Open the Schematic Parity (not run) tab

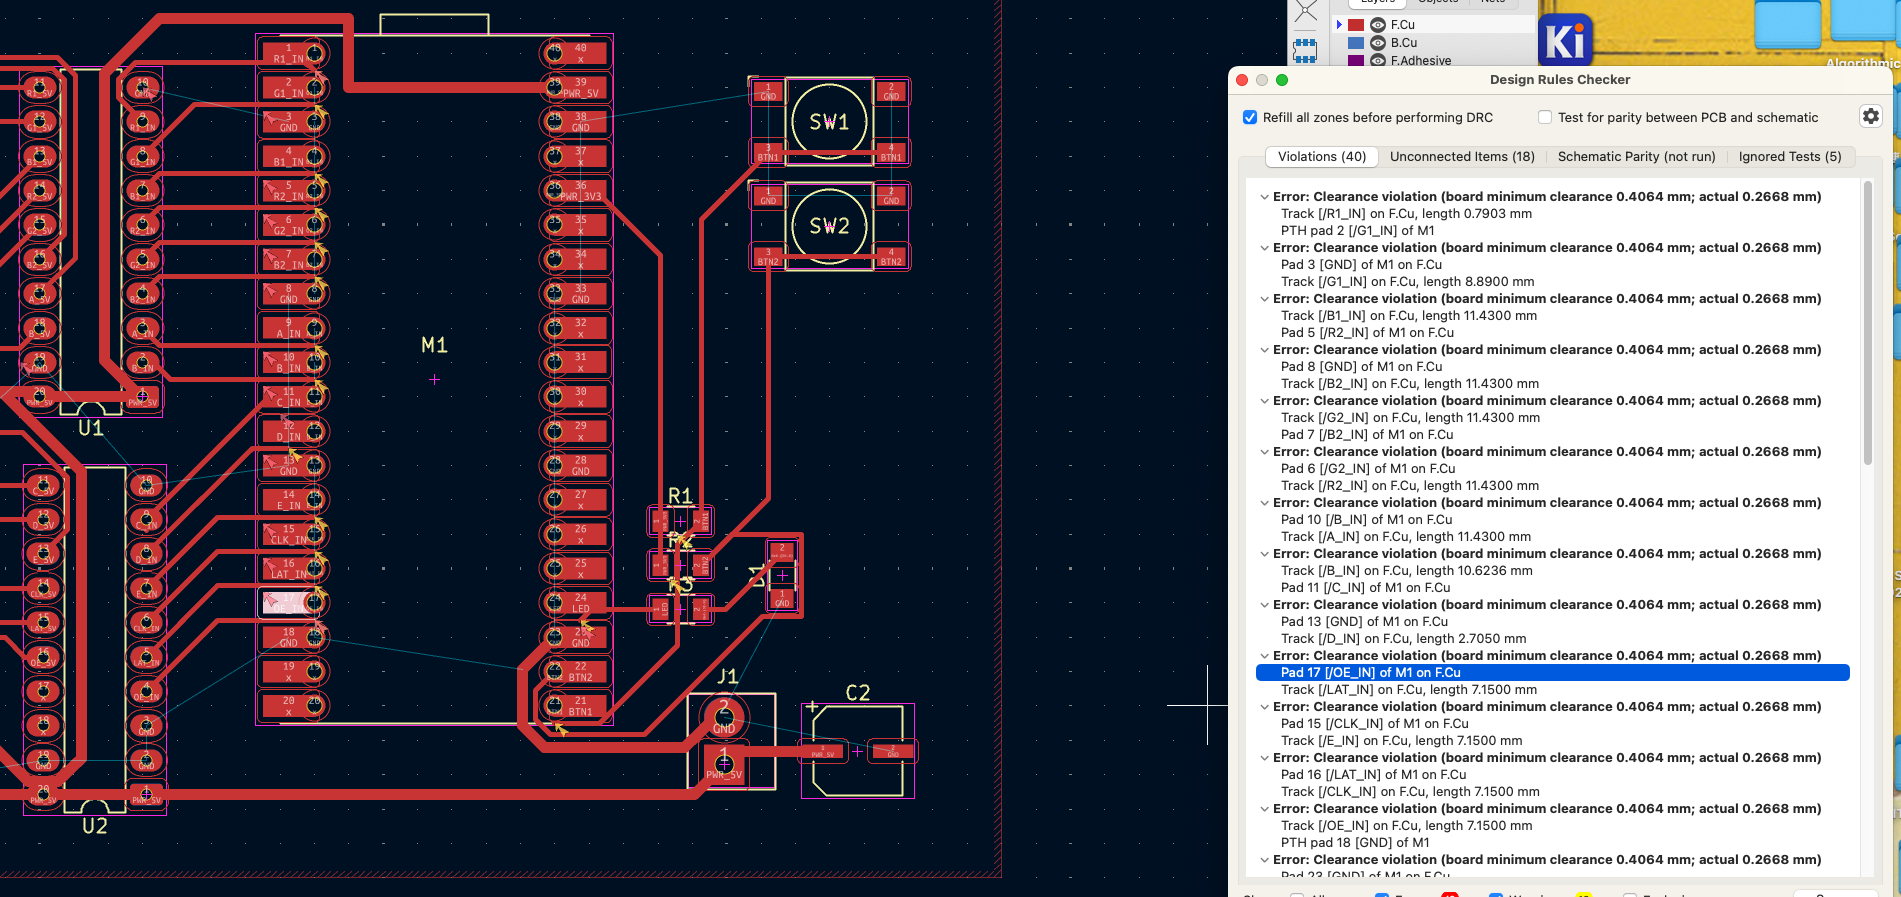click(1636, 157)
